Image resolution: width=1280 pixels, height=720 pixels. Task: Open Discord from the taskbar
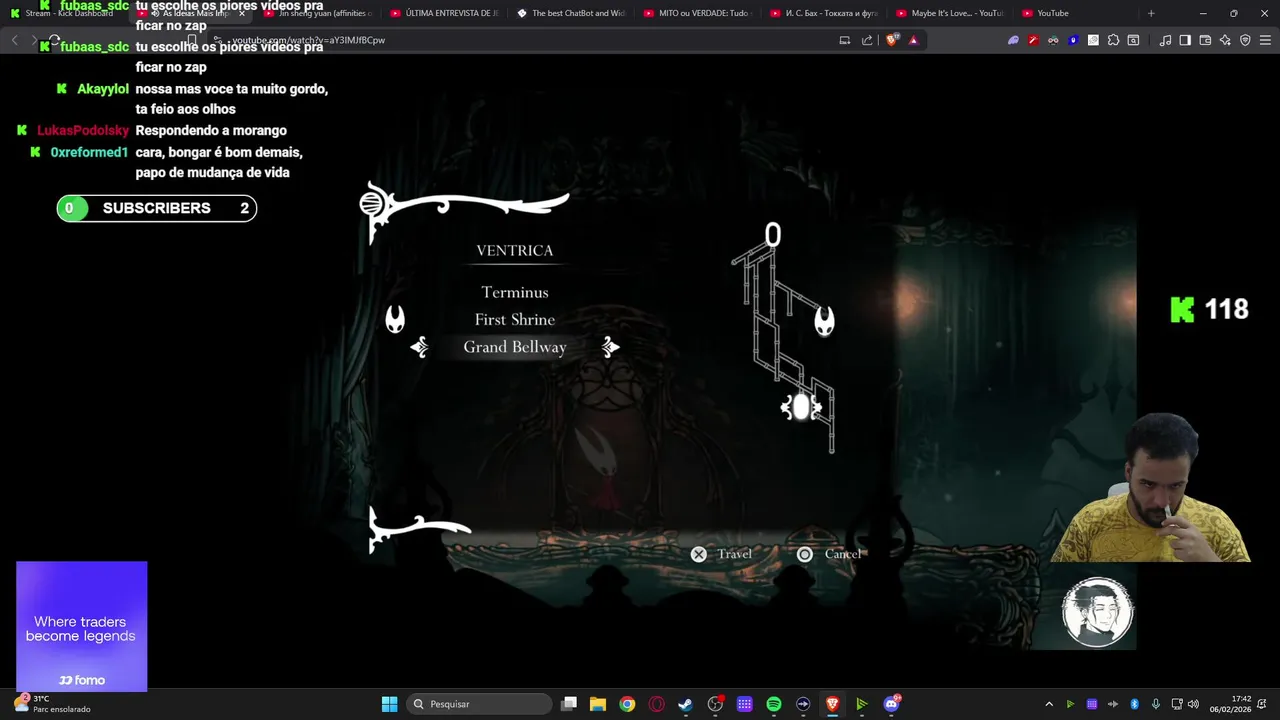click(891, 704)
